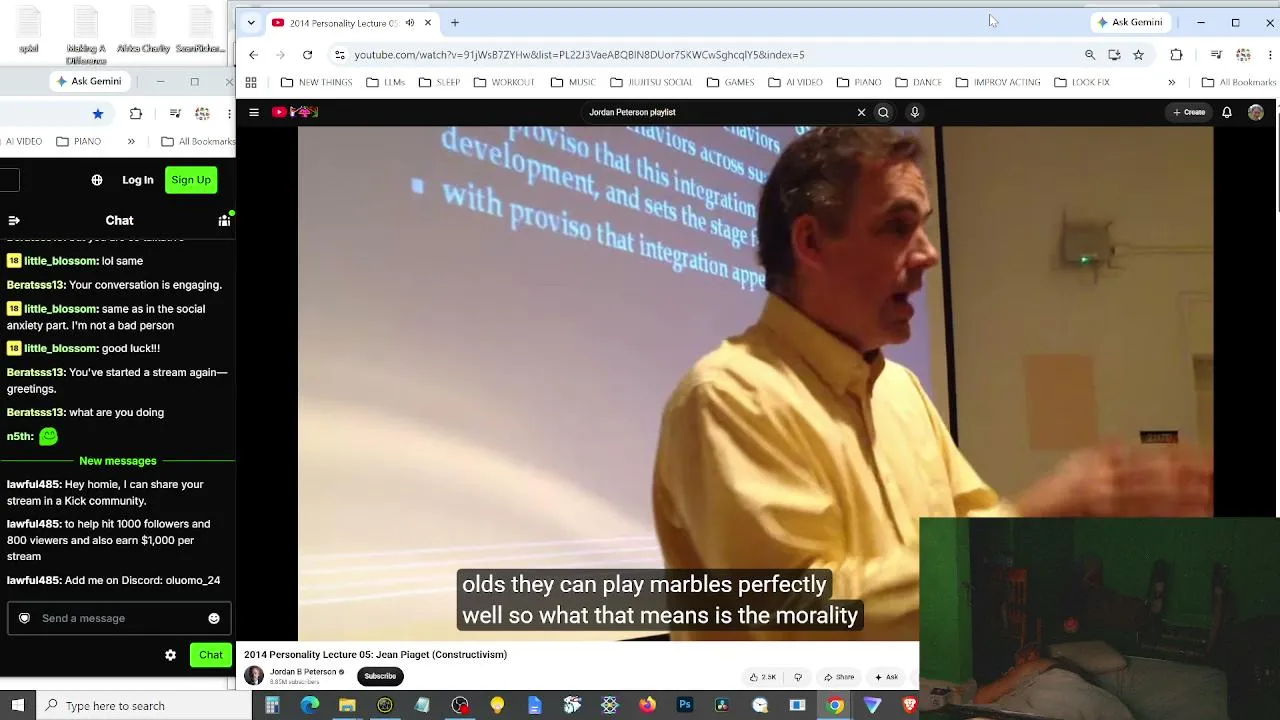Open the Kick emote picker smiley
The image size is (1280, 720).
[214, 618]
